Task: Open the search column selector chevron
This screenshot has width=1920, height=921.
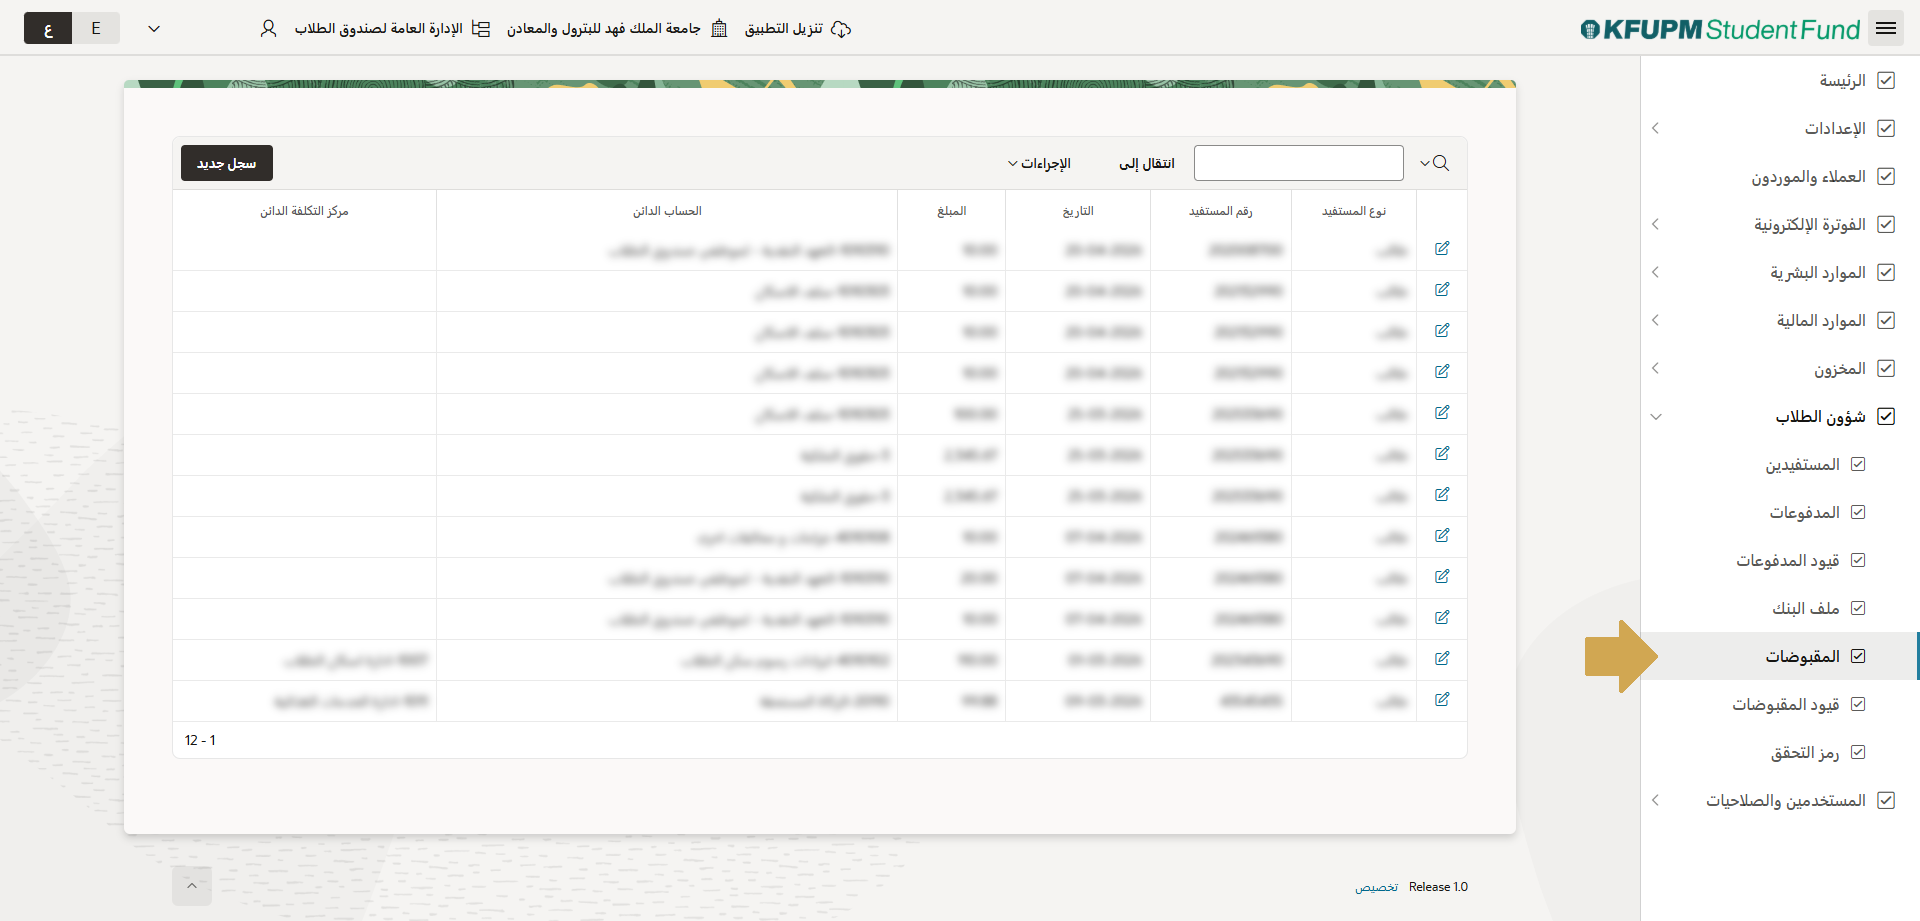Action: coord(1424,163)
